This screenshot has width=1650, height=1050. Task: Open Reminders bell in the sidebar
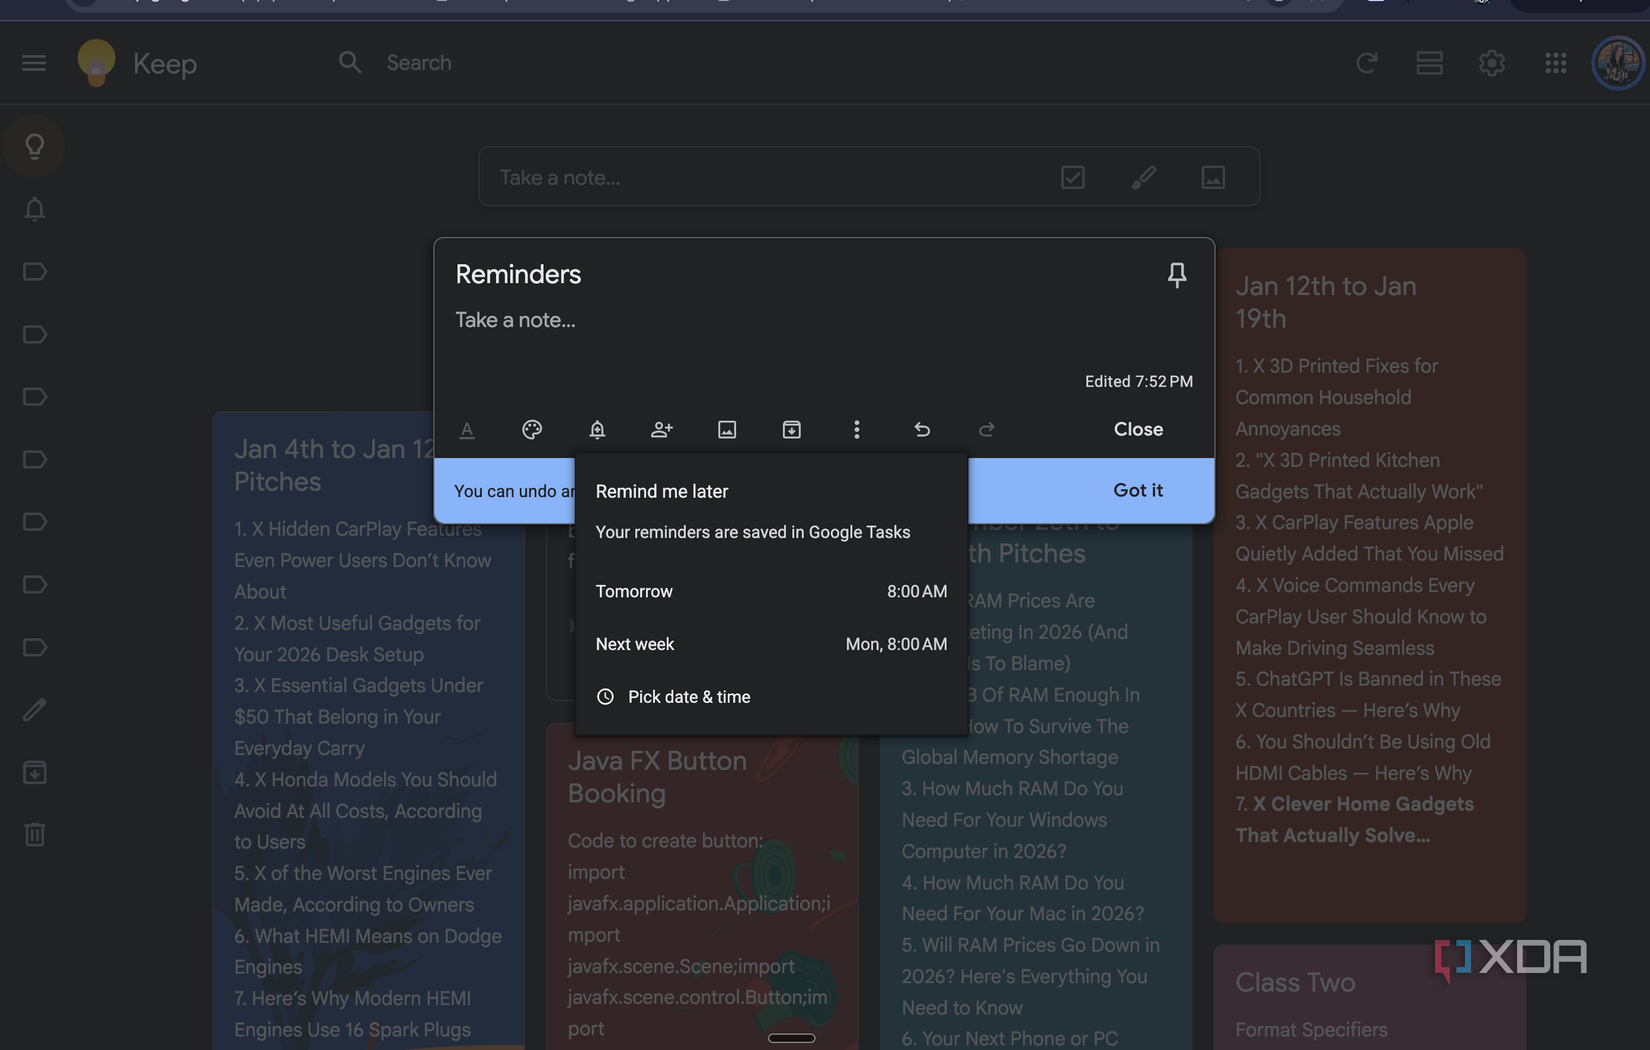(35, 209)
